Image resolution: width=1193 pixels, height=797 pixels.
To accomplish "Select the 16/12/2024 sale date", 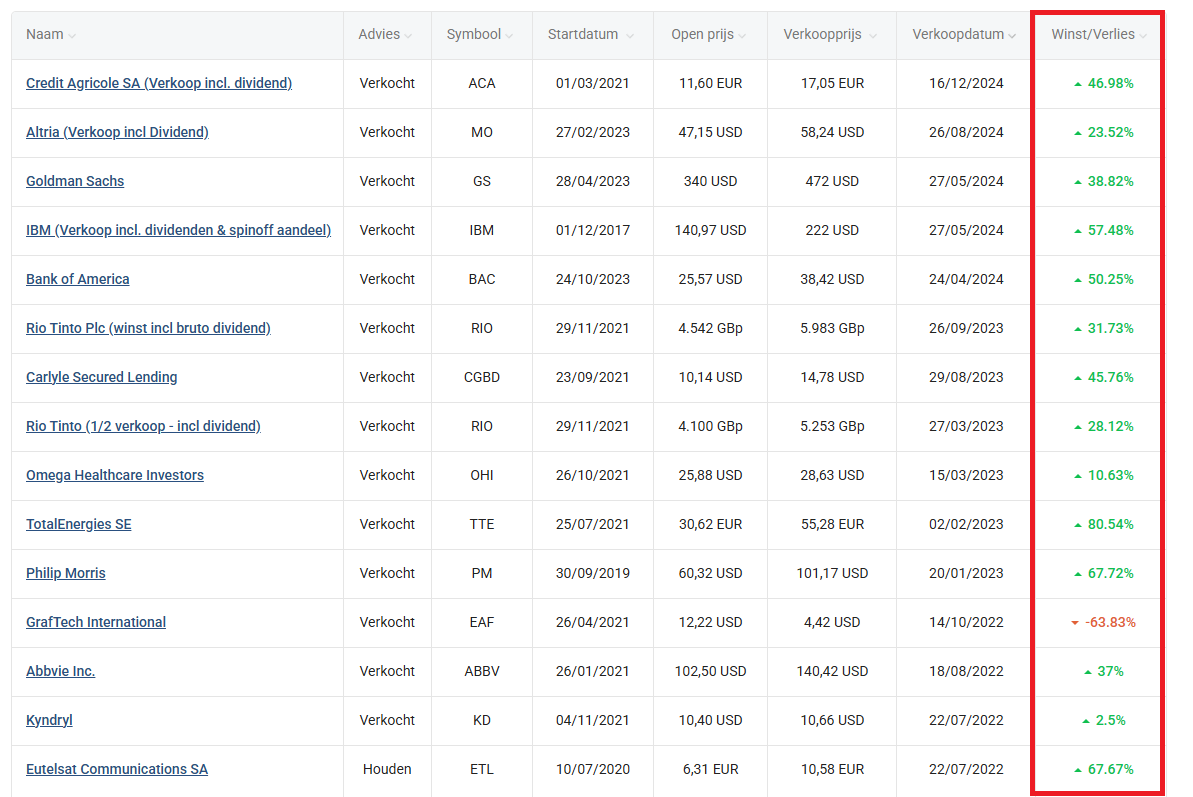I will [x=966, y=83].
